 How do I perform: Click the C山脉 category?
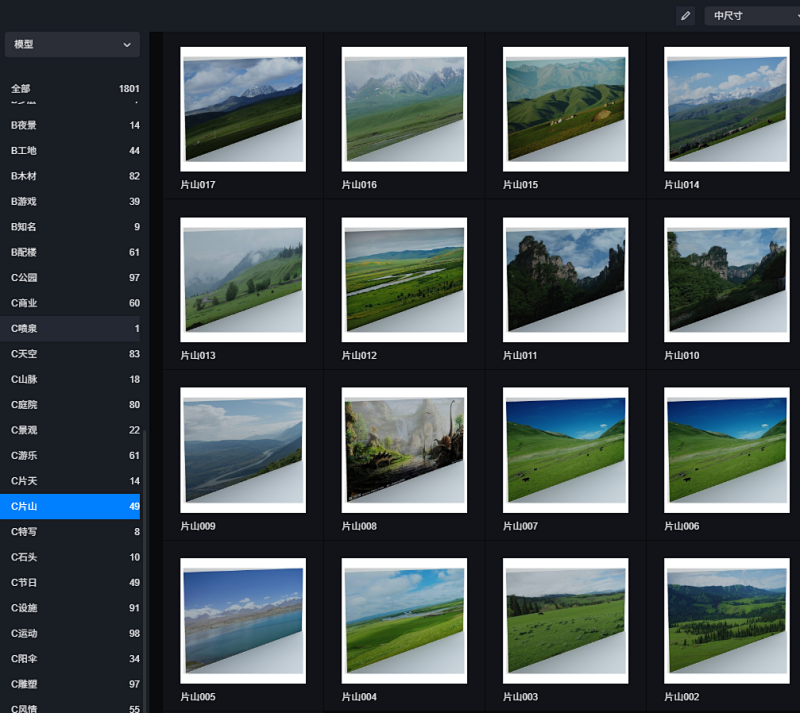point(70,379)
